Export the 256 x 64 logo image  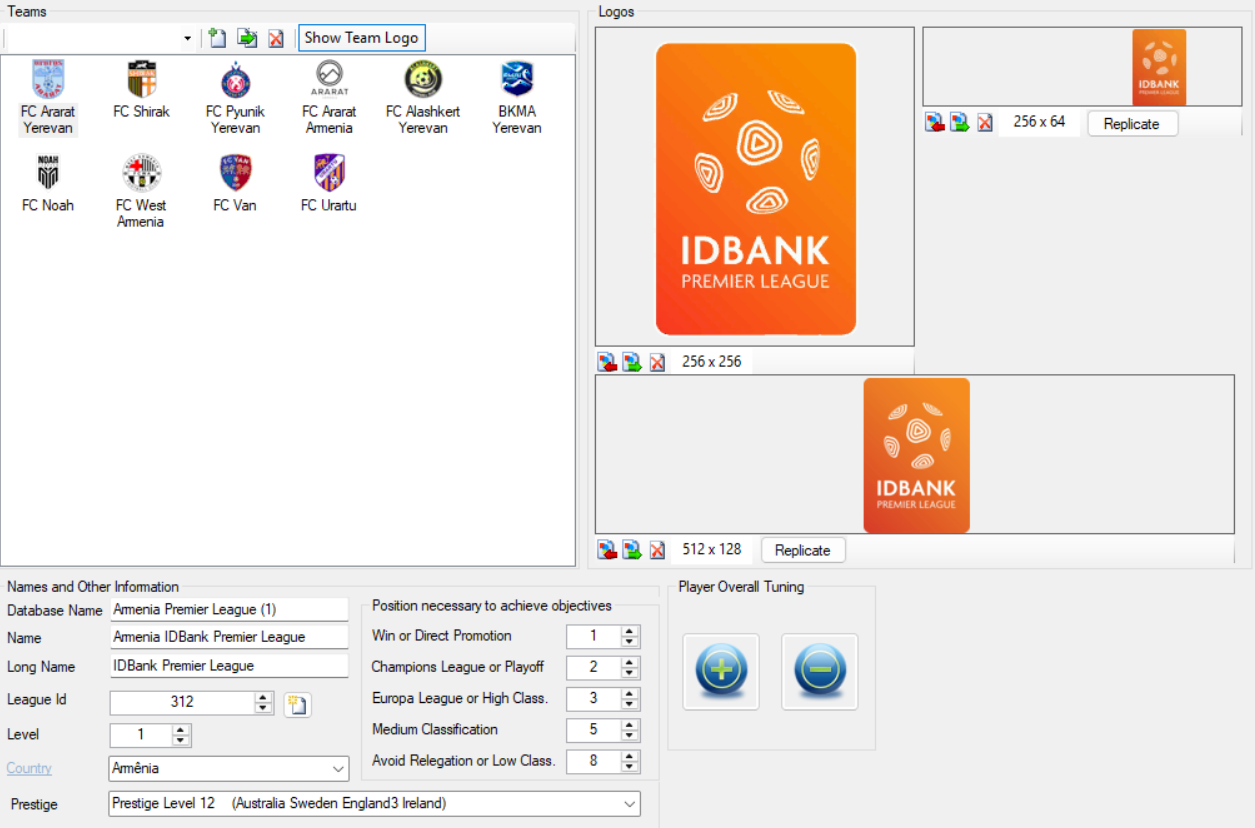pos(960,123)
